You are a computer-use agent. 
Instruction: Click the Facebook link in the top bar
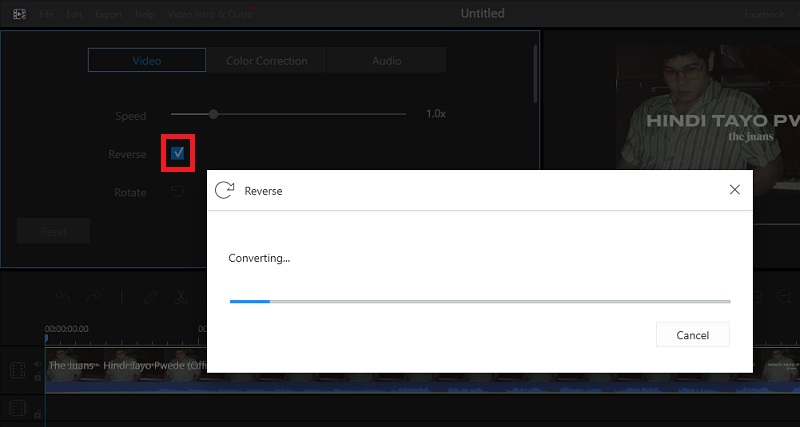(x=764, y=14)
